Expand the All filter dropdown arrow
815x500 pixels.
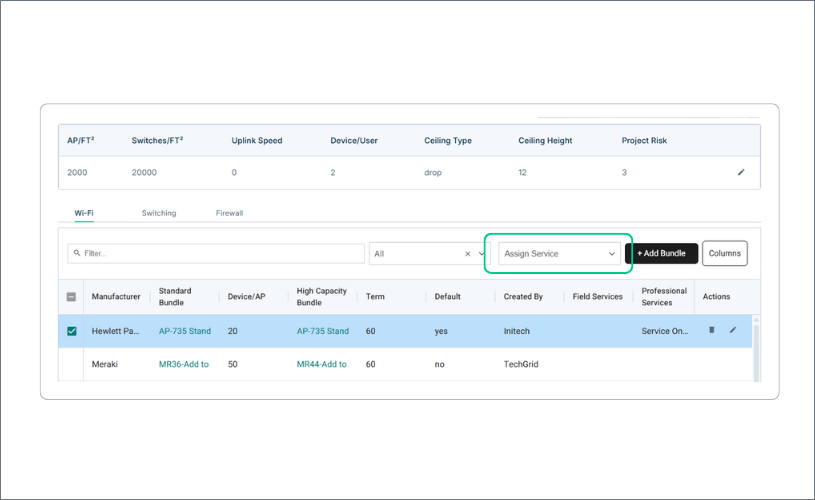click(481, 254)
